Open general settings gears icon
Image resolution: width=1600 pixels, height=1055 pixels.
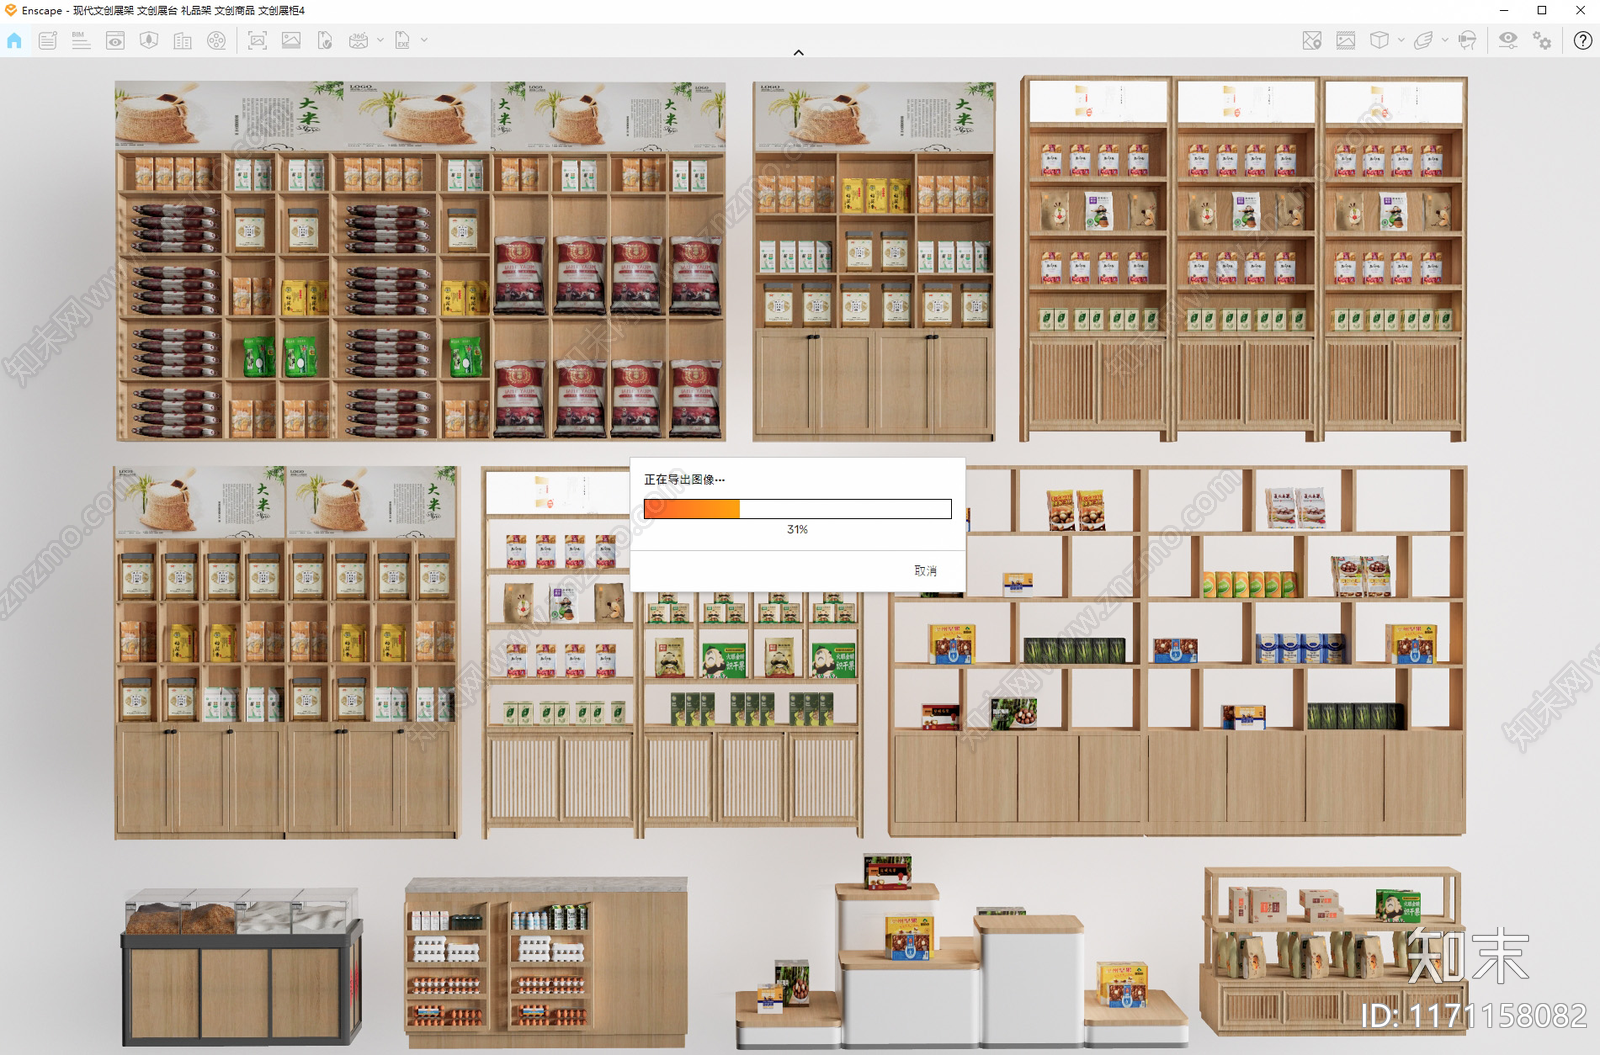[x=1542, y=41]
